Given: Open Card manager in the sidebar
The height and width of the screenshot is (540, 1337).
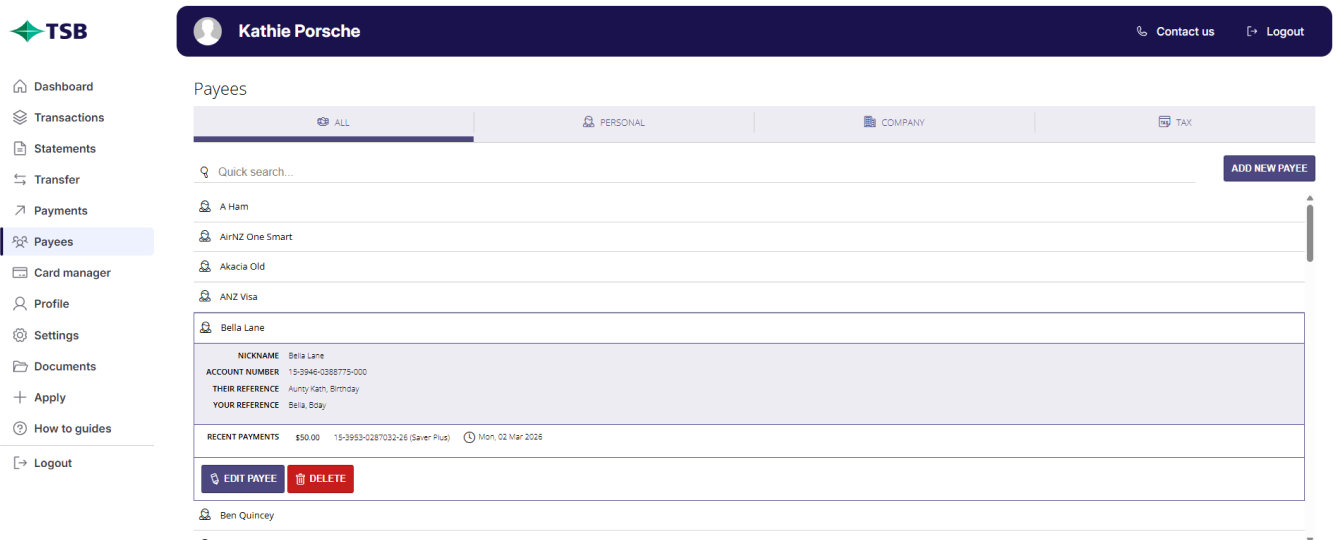Looking at the screenshot, I should [x=78, y=273].
